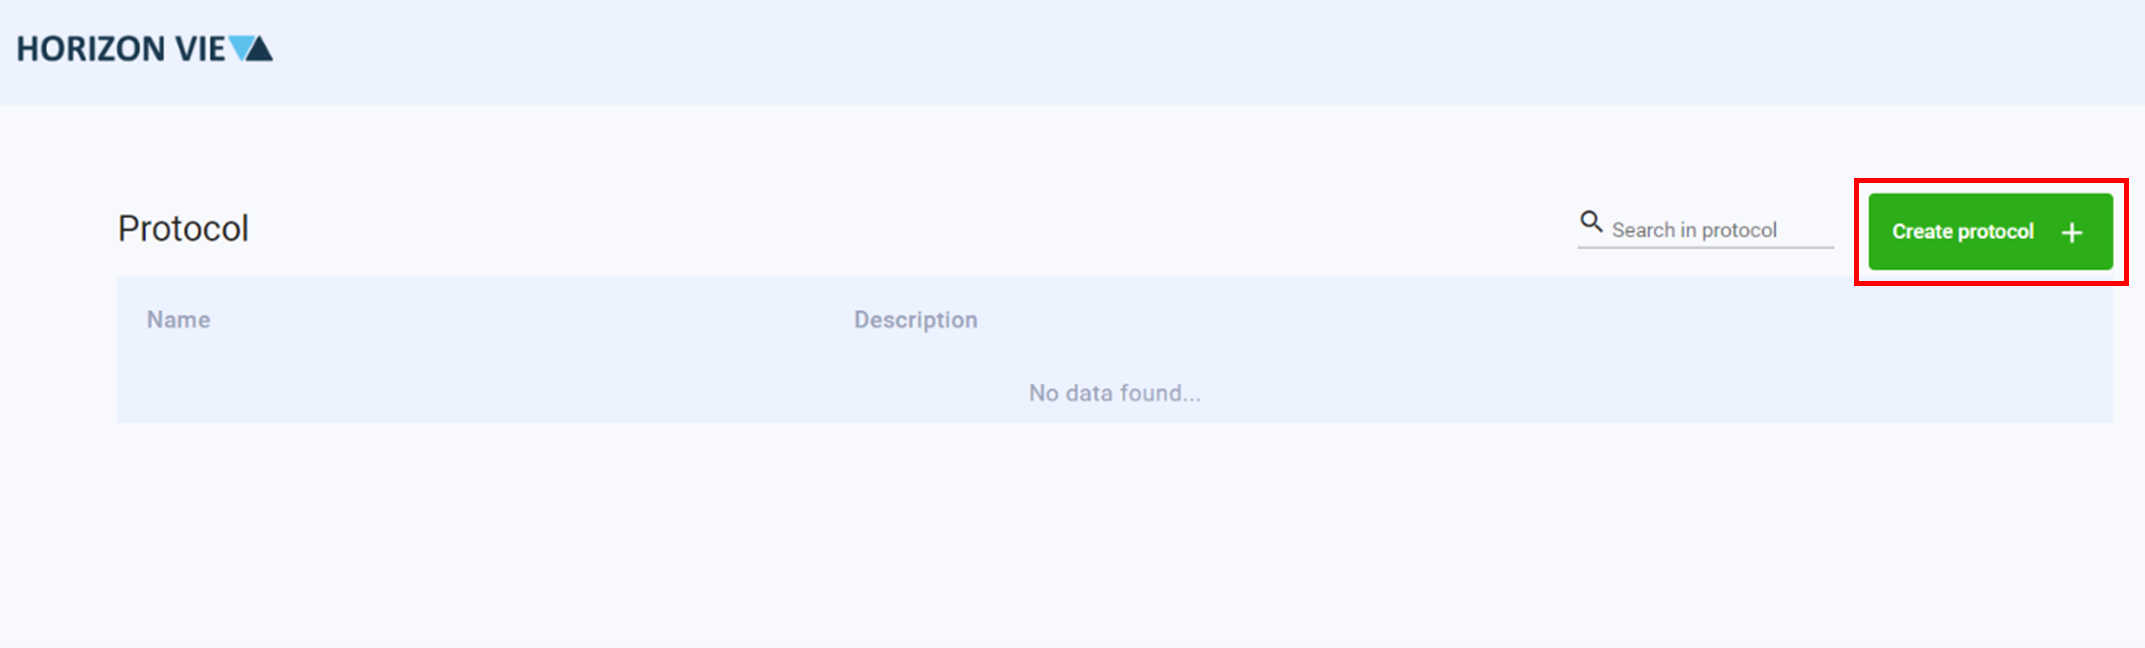The width and height of the screenshot is (2145, 648).
Task: Sort by the Description column header
Action: coord(915,320)
